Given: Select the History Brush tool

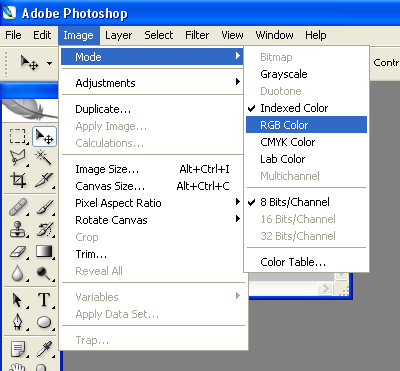Looking at the screenshot, I should [44, 229].
